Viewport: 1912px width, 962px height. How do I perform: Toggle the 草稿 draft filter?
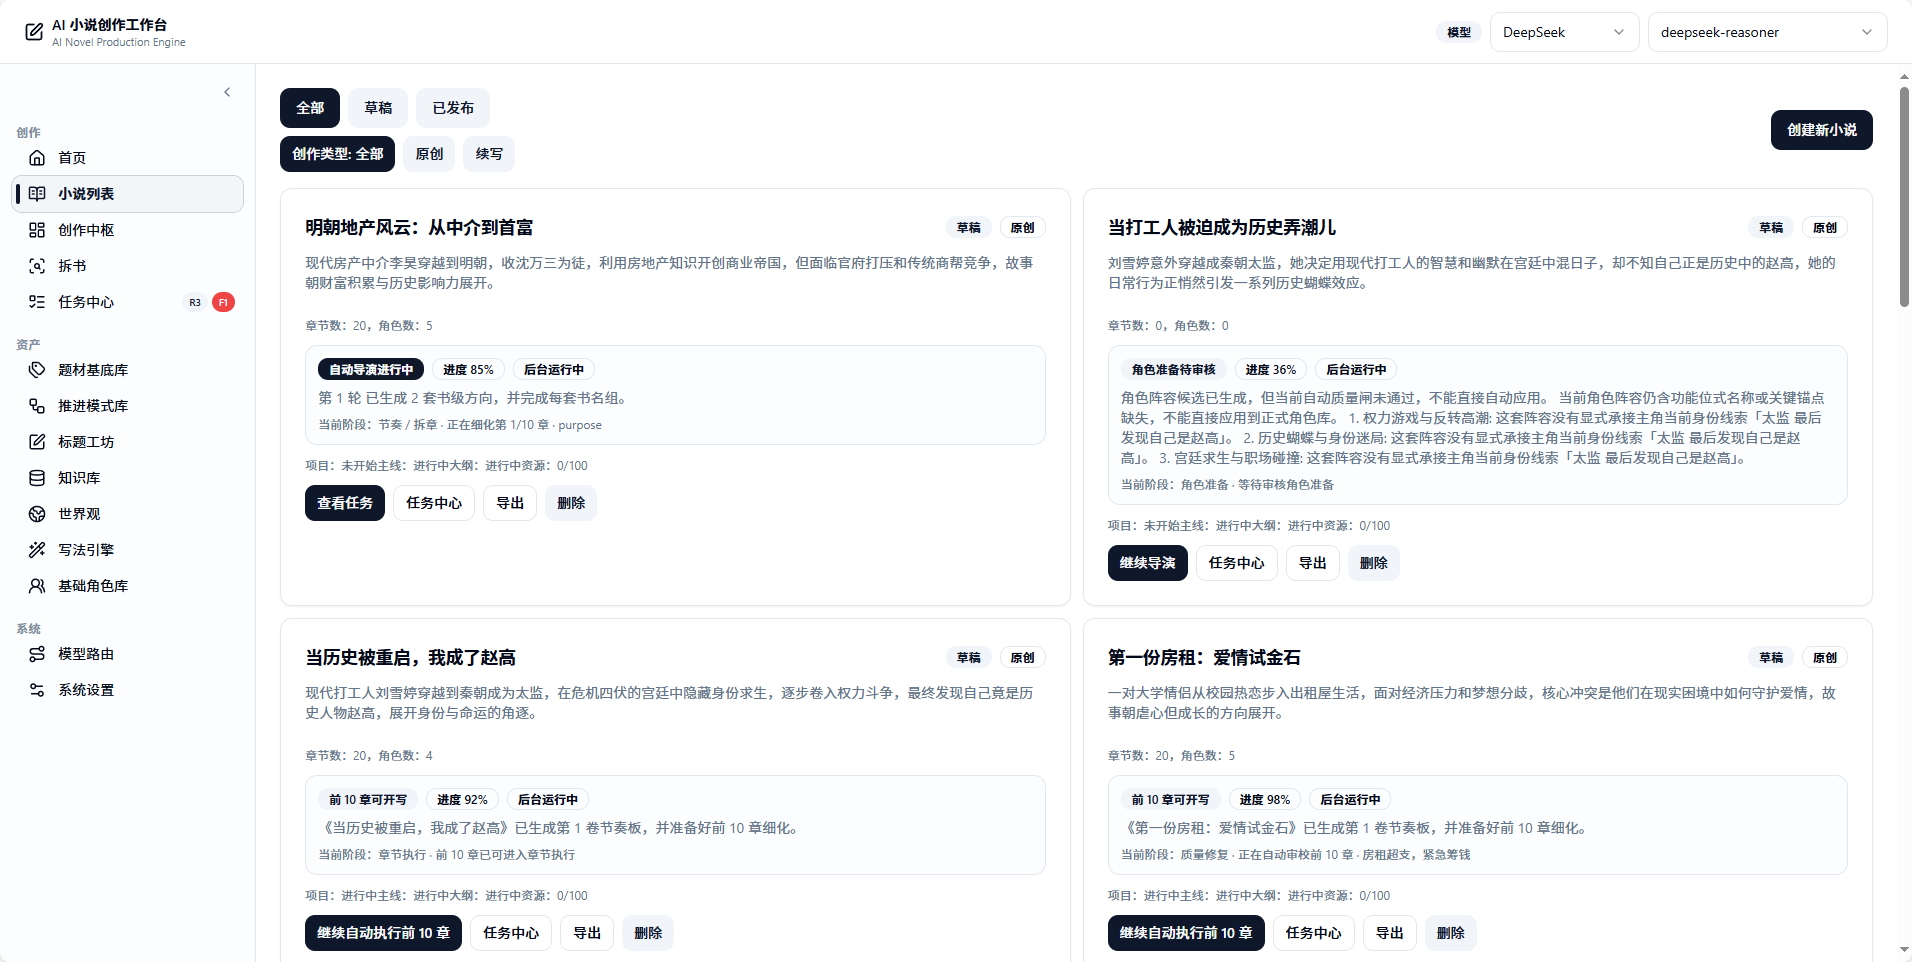[x=377, y=107]
